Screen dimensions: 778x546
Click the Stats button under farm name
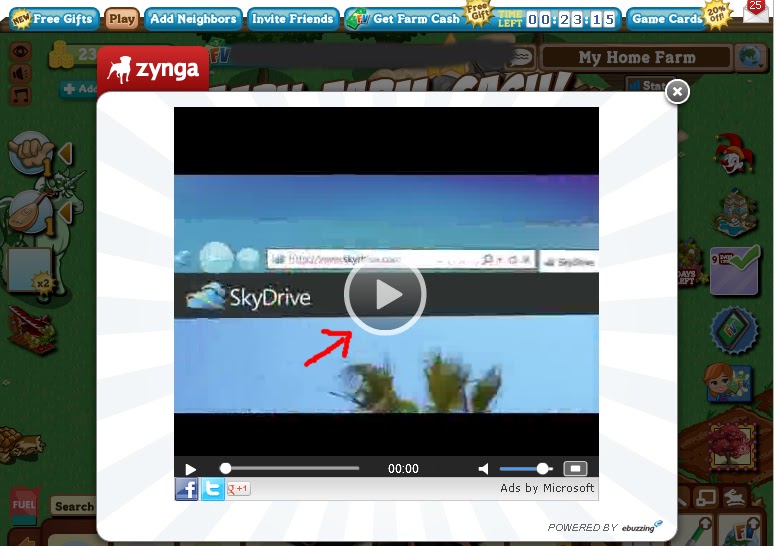[x=647, y=86]
